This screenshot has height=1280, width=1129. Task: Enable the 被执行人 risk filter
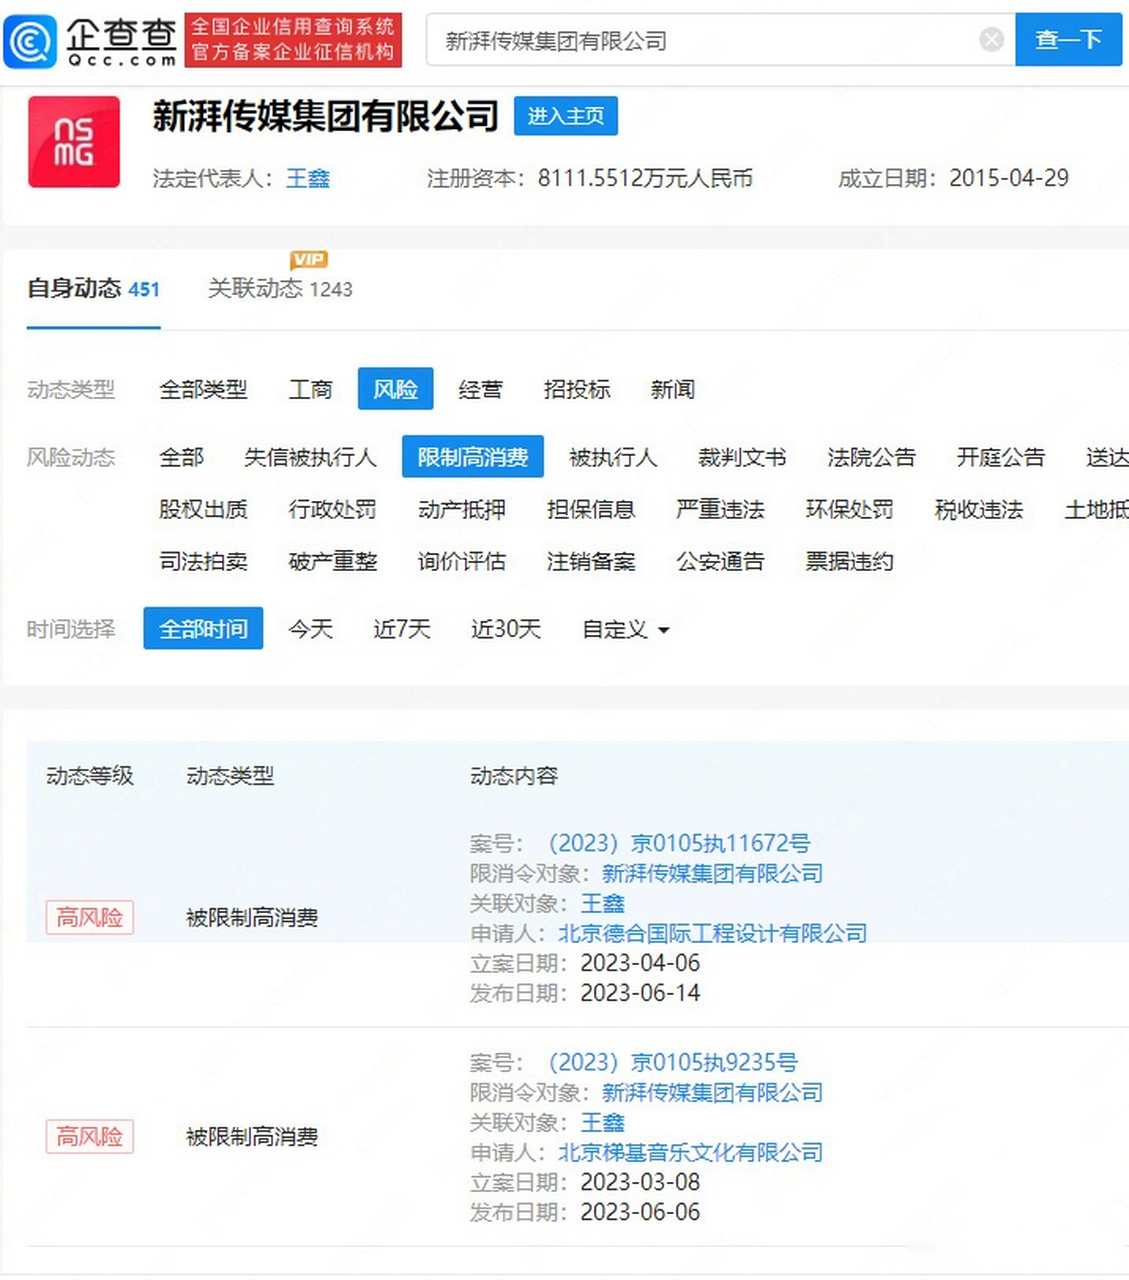(613, 457)
